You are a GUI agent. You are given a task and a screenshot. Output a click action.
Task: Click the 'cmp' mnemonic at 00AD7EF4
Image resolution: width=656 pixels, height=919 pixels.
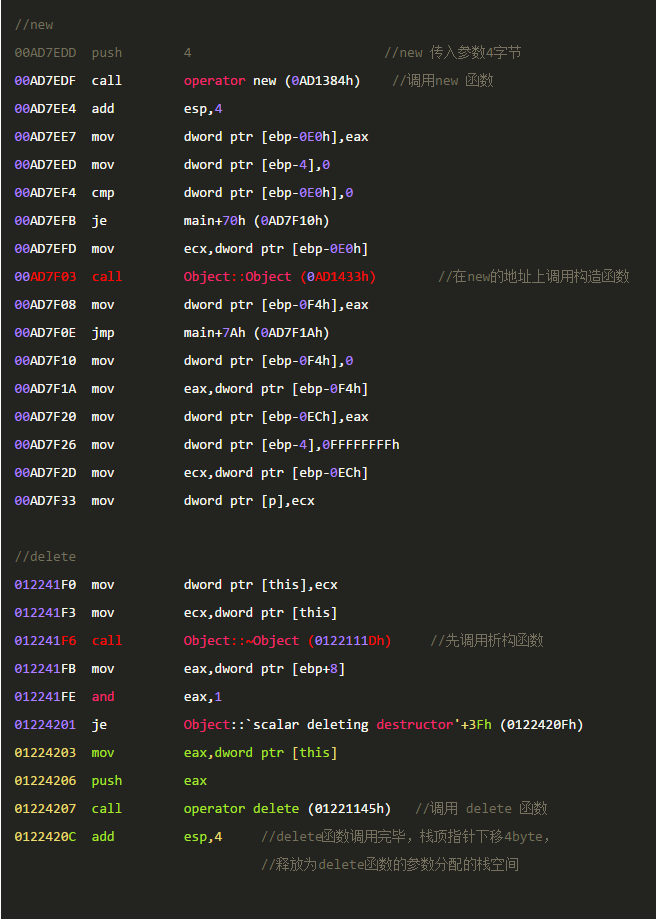[103, 193]
